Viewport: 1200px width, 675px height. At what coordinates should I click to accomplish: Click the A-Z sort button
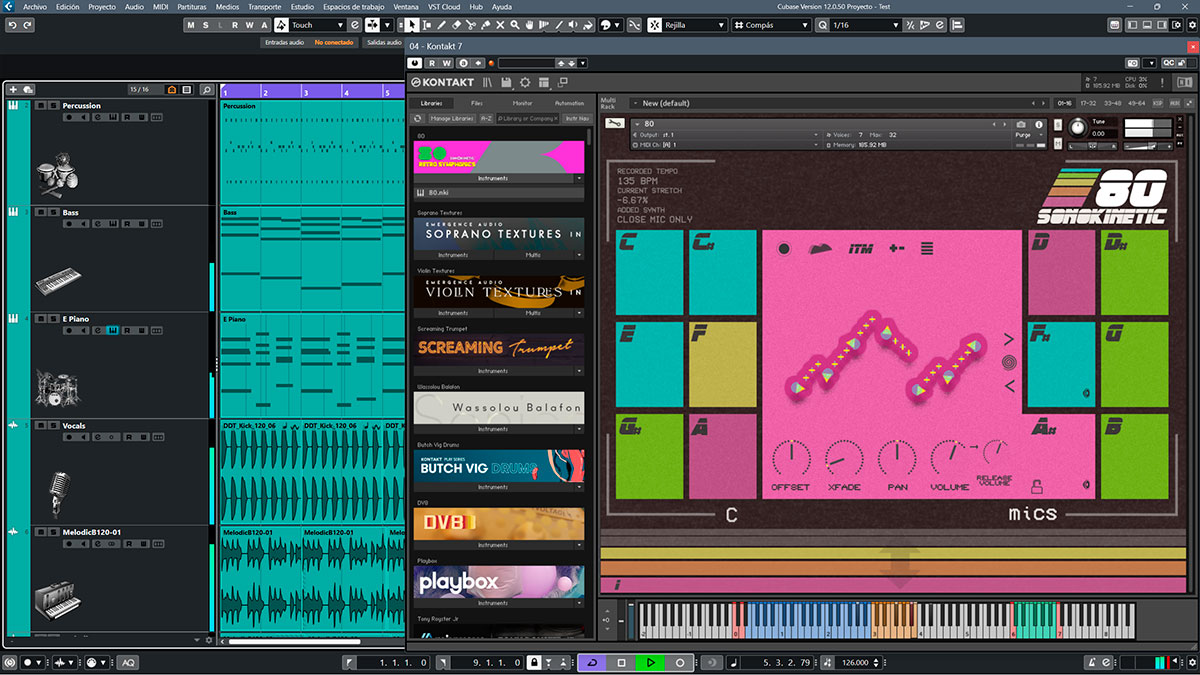tap(486, 118)
